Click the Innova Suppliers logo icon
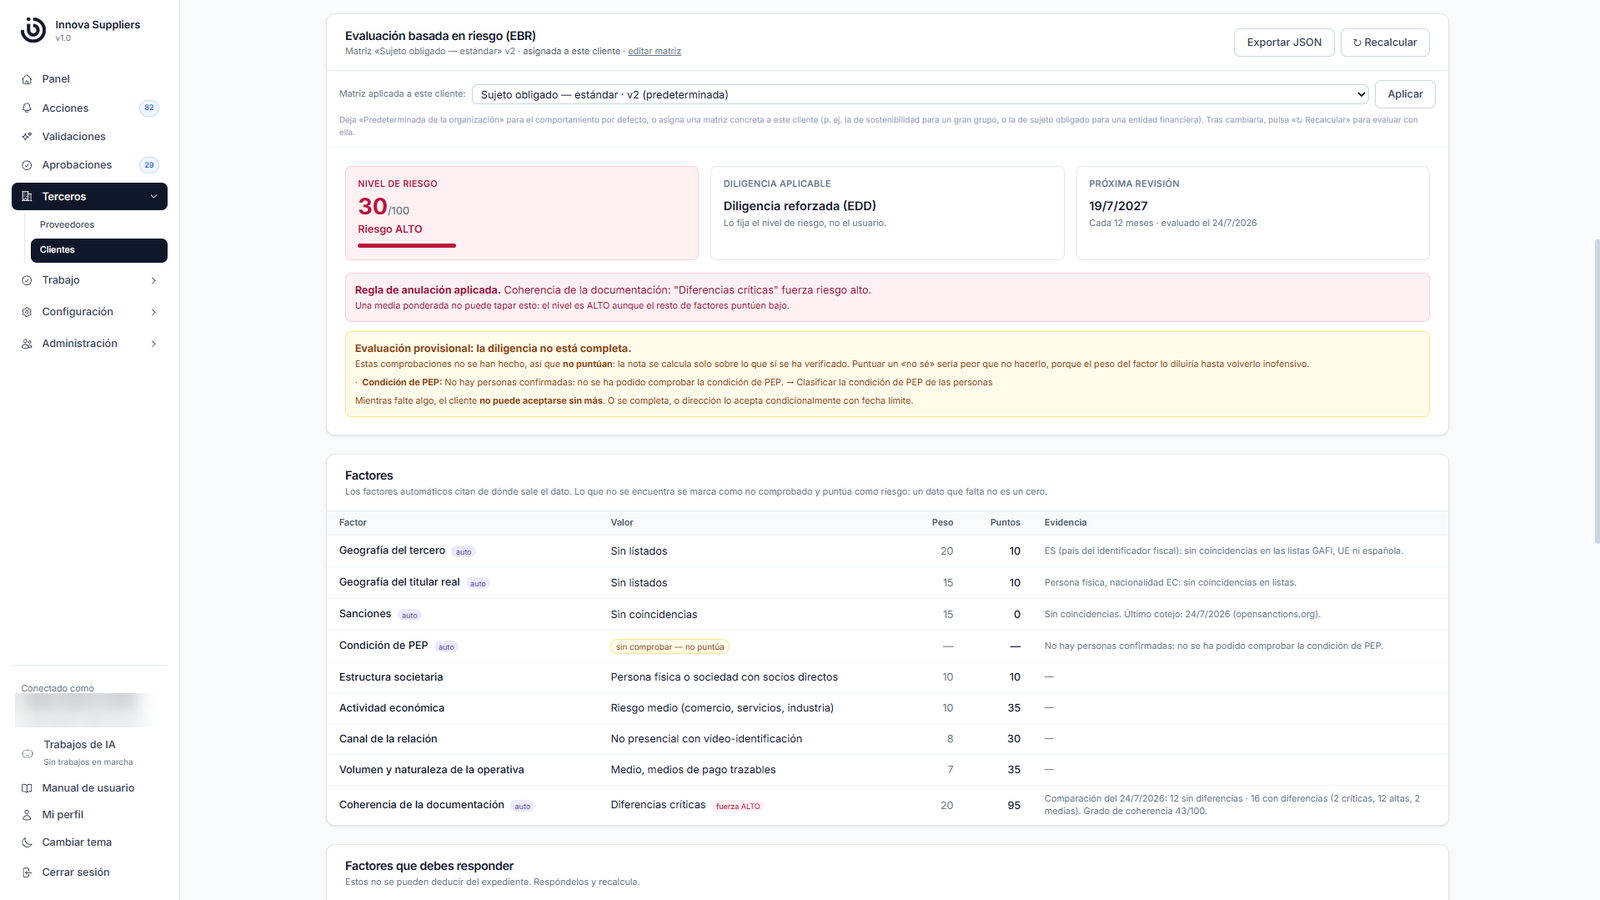The width and height of the screenshot is (1600, 900). coord(33,30)
